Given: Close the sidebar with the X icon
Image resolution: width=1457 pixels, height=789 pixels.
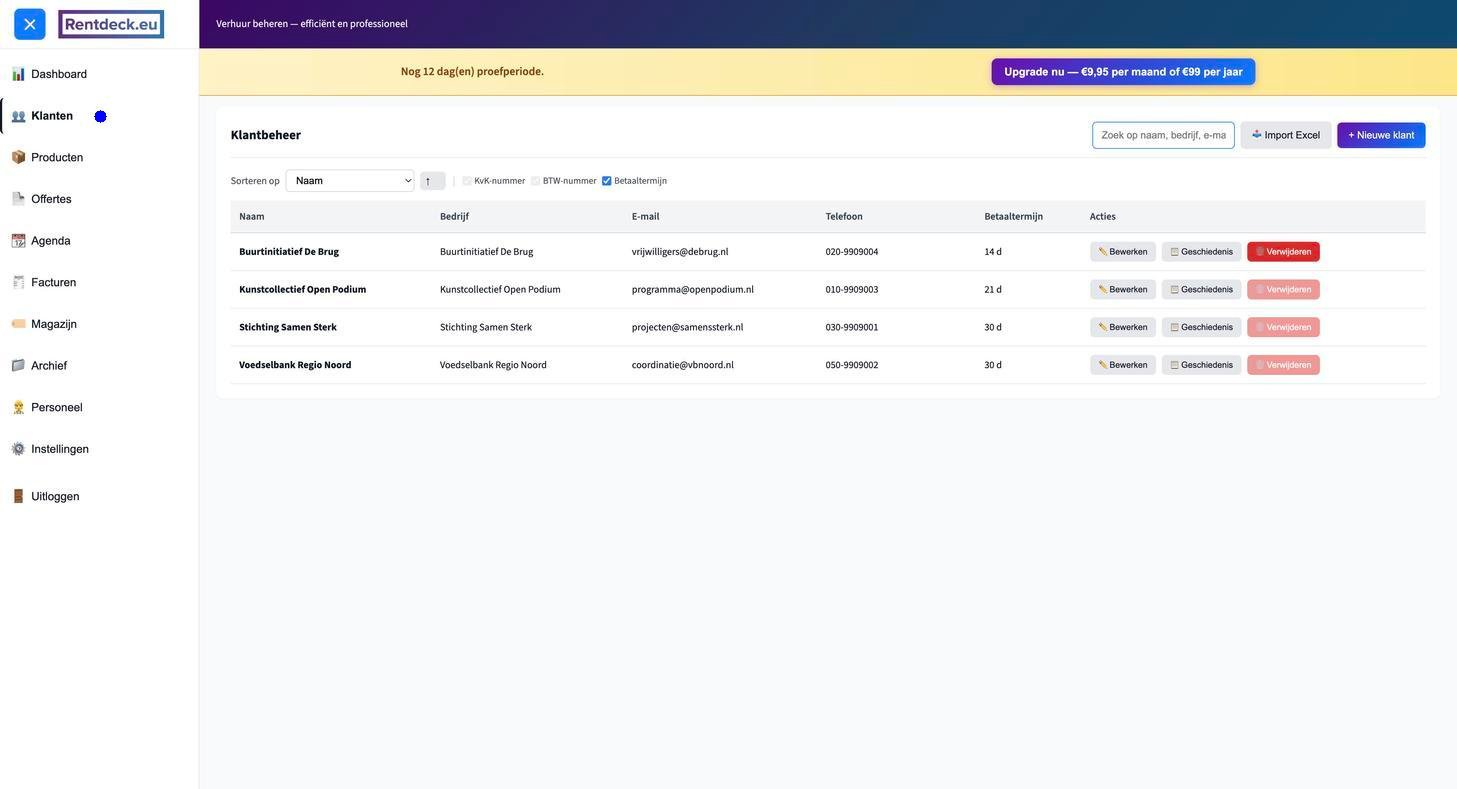Looking at the screenshot, I should pos(30,24).
